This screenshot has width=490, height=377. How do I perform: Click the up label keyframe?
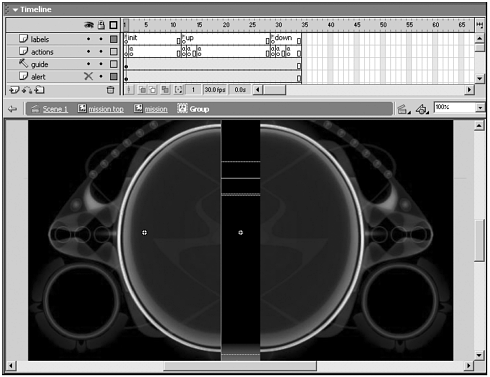click(184, 39)
